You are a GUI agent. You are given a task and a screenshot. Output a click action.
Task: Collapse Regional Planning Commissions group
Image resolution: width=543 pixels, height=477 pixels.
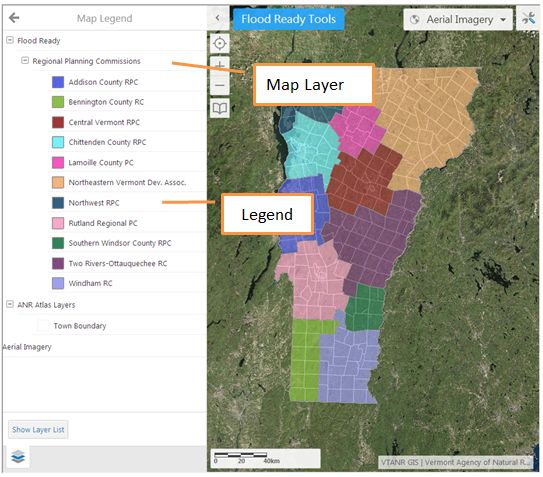pyautogui.click(x=25, y=61)
